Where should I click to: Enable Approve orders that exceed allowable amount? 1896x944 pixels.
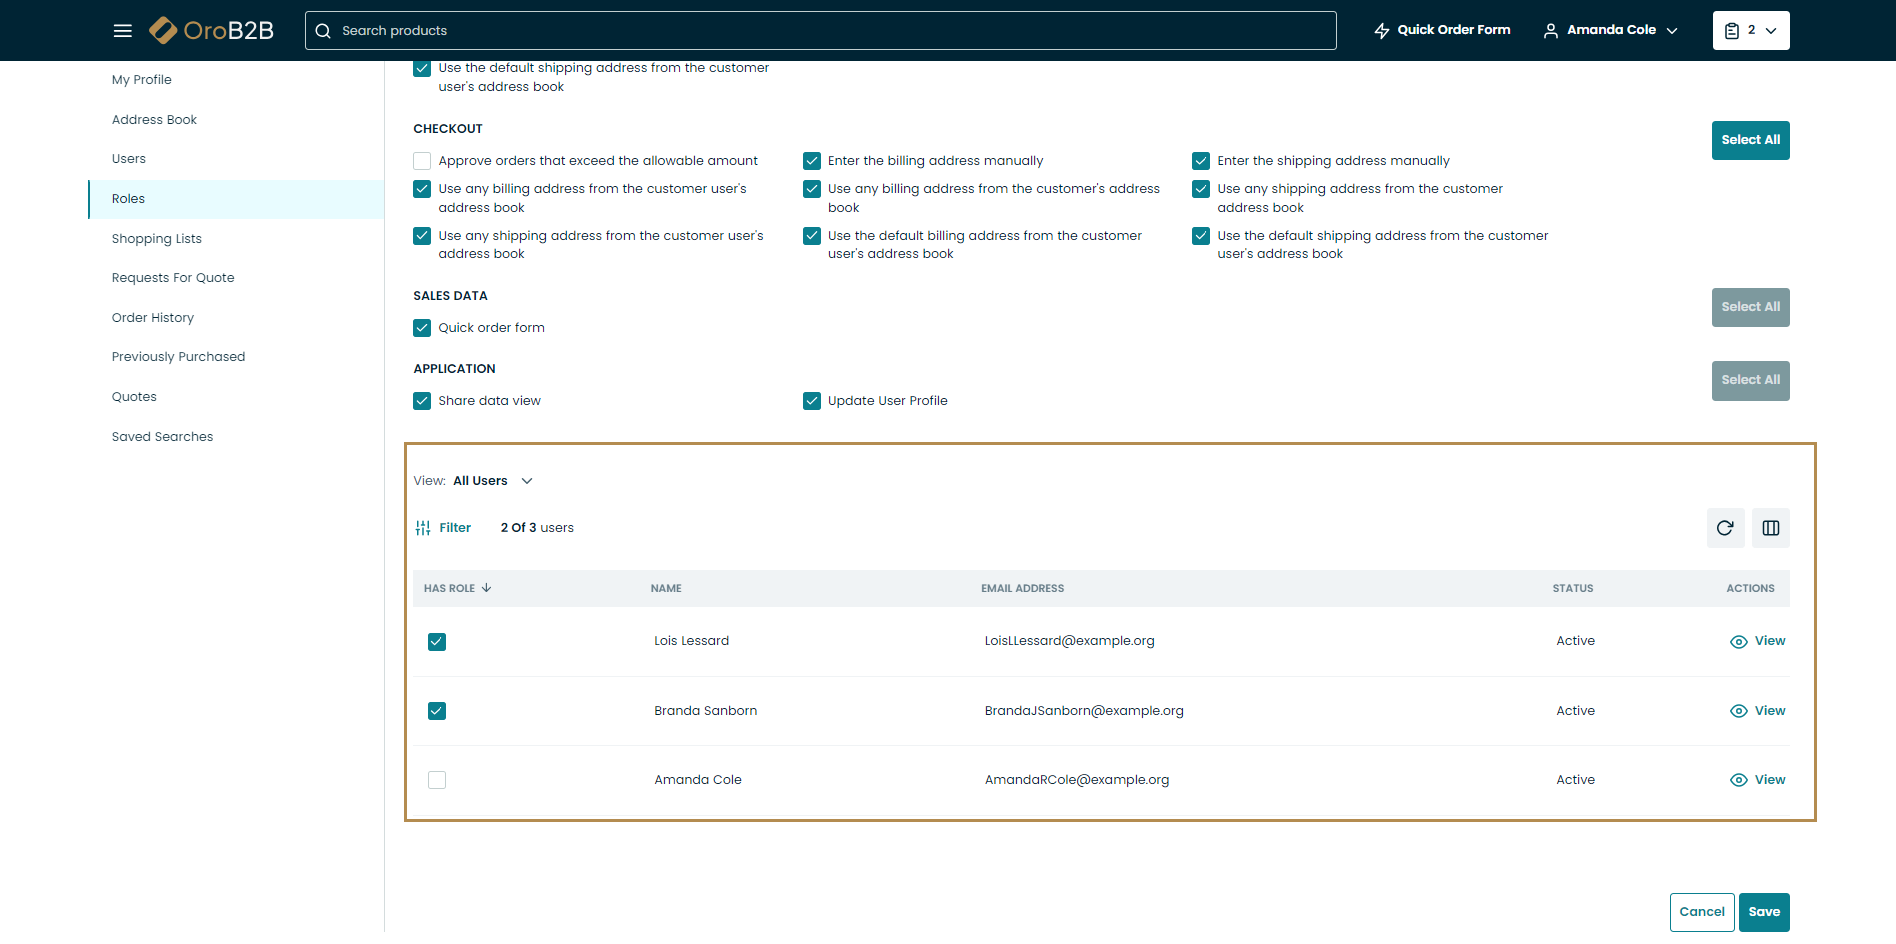click(x=422, y=161)
